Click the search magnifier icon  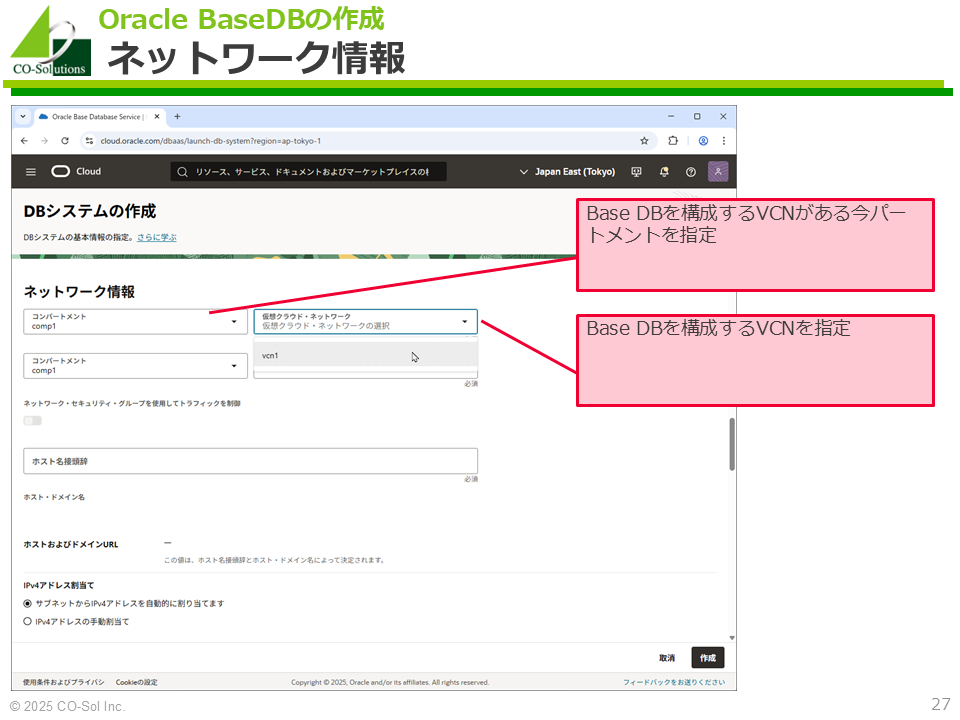click(182, 172)
